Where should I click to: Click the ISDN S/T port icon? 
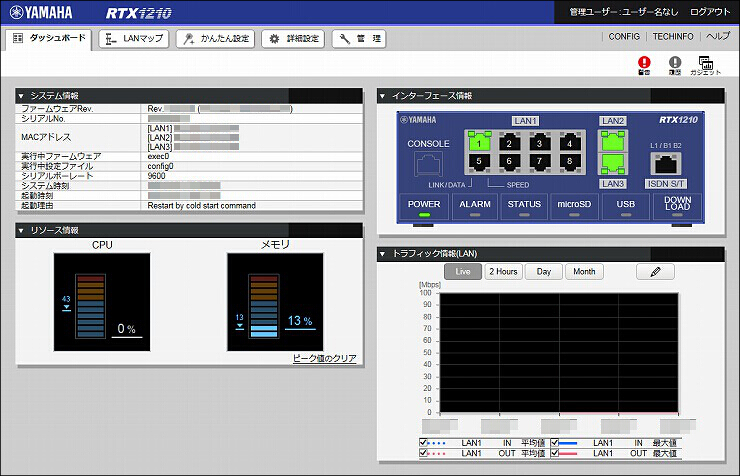(x=665, y=163)
